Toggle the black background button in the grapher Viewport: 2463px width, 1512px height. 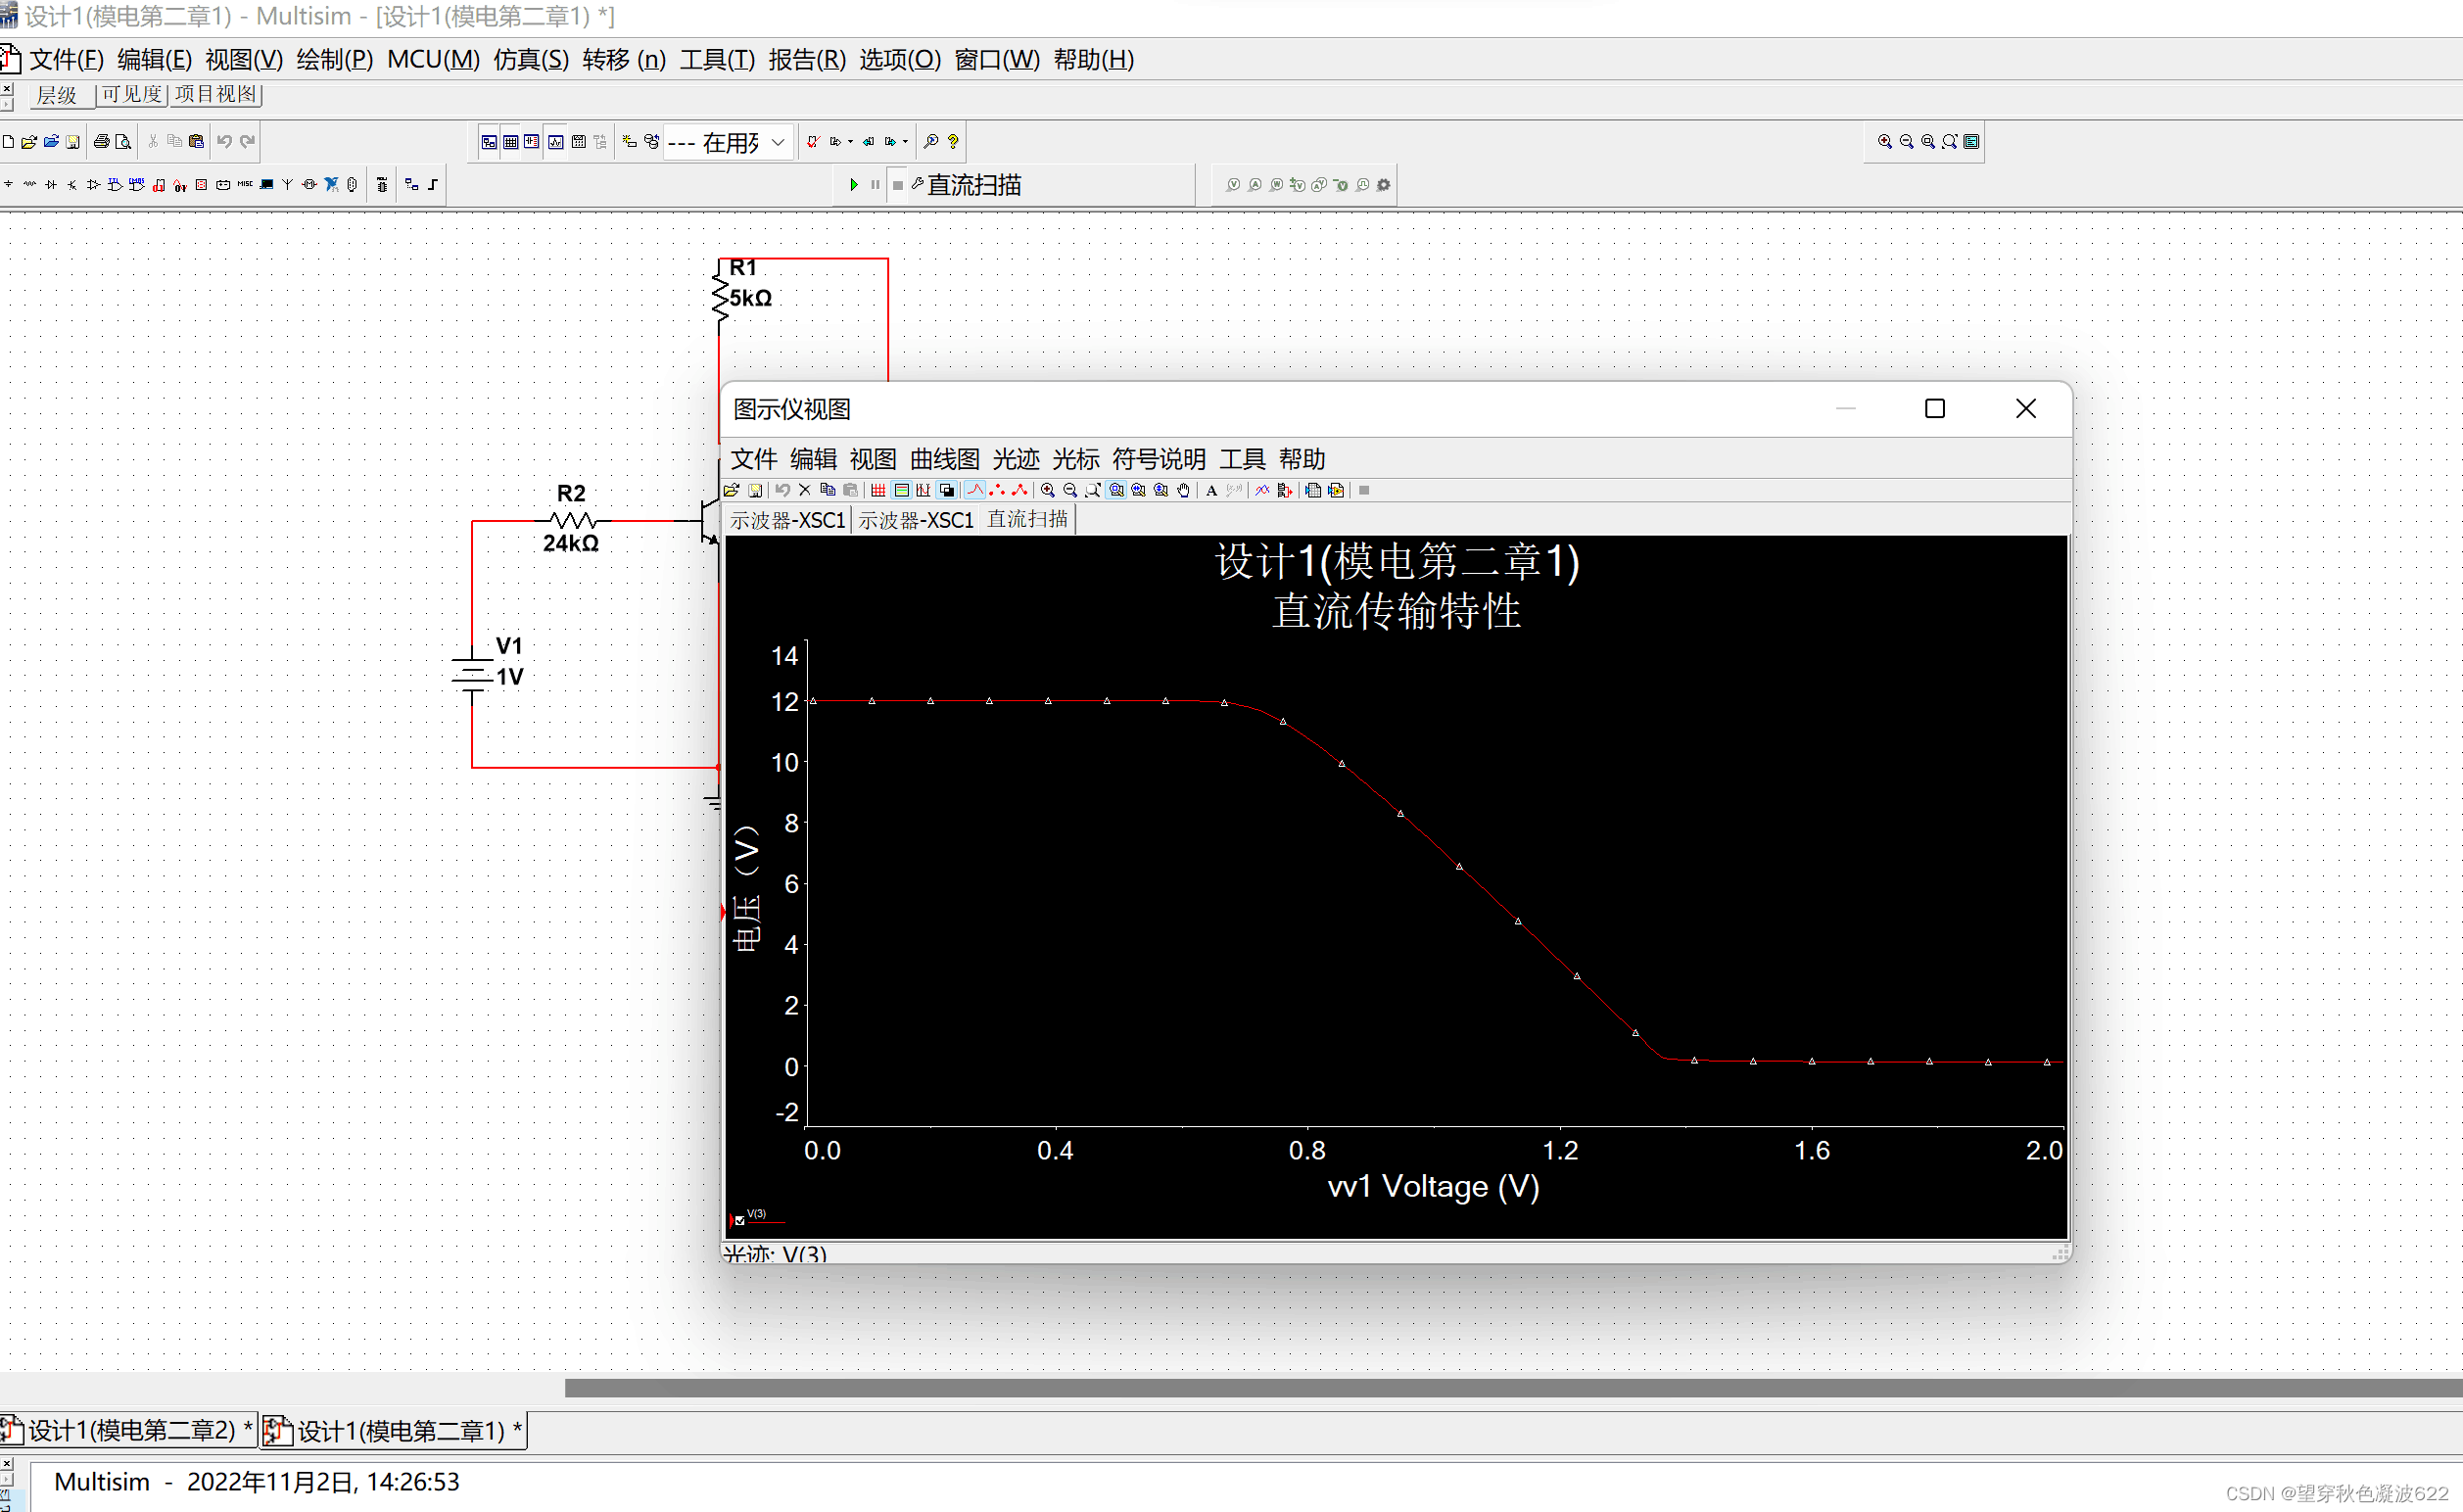(946, 490)
